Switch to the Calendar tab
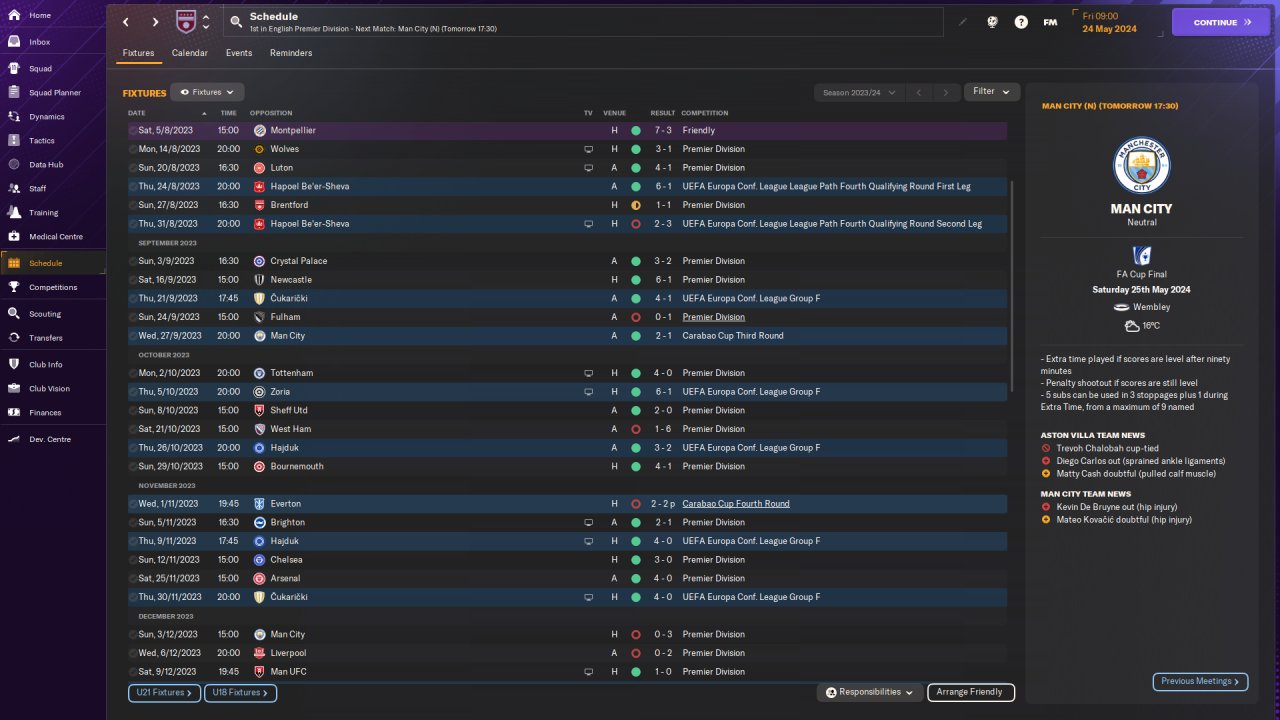Screen dimensions: 1280x720 pyautogui.click(x=189, y=53)
